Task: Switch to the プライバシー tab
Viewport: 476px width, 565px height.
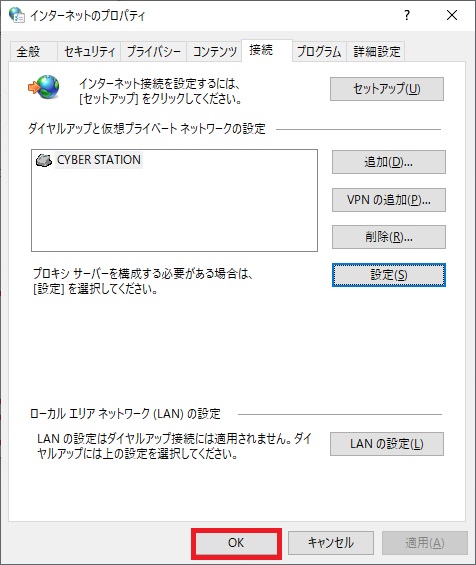Action: tap(154, 52)
